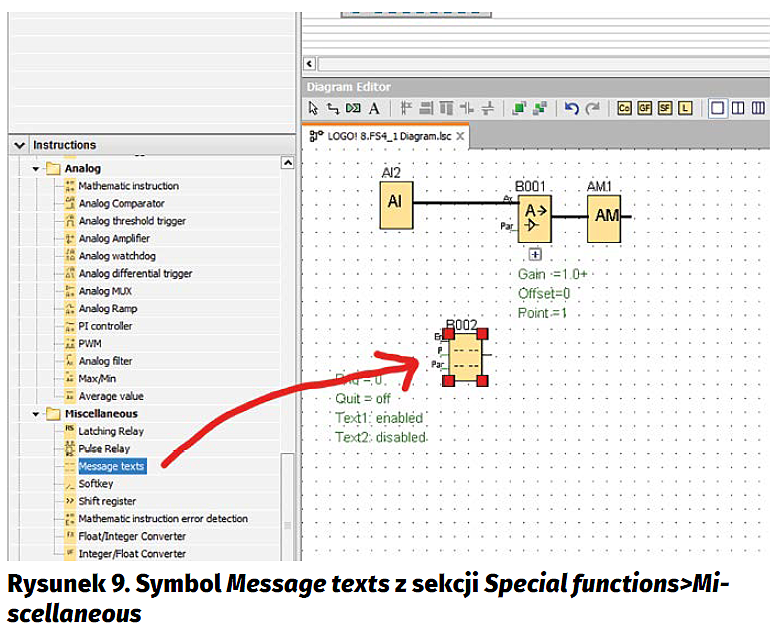Select Message texts in the tree

(x=111, y=466)
